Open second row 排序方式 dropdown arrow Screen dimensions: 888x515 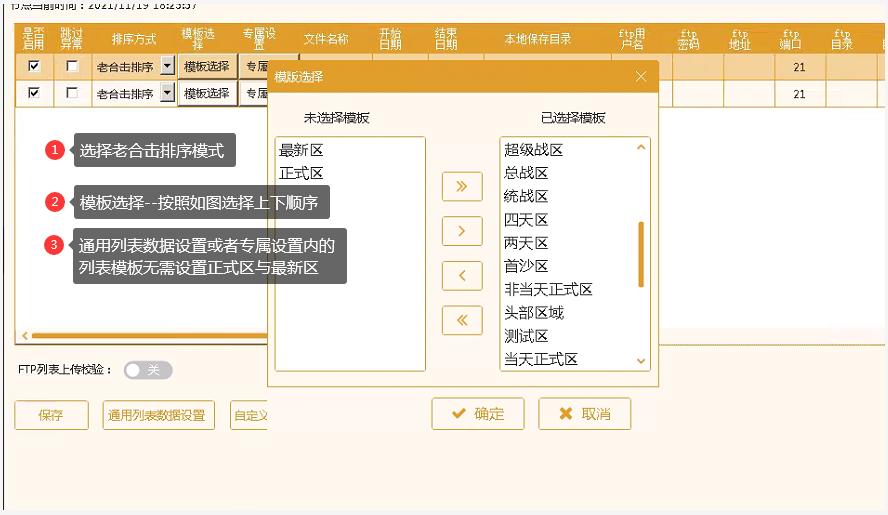[x=167, y=93]
